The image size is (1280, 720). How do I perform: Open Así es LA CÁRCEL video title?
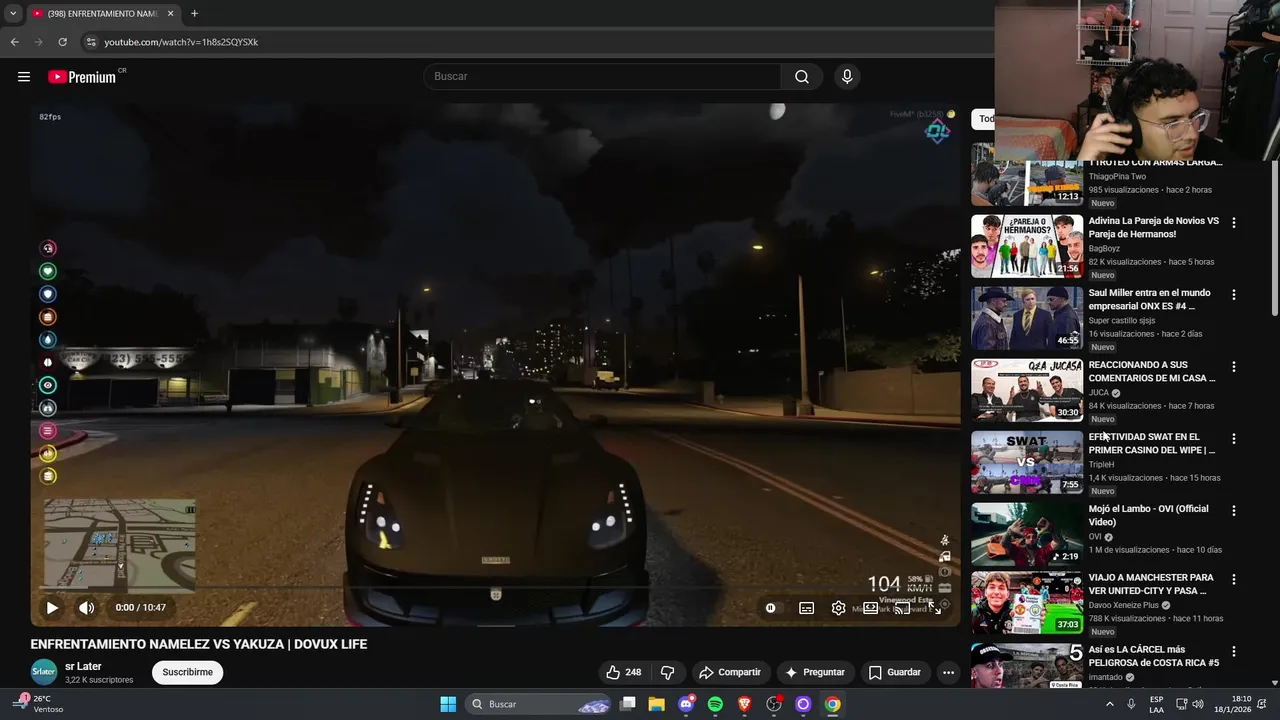[1154, 656]
